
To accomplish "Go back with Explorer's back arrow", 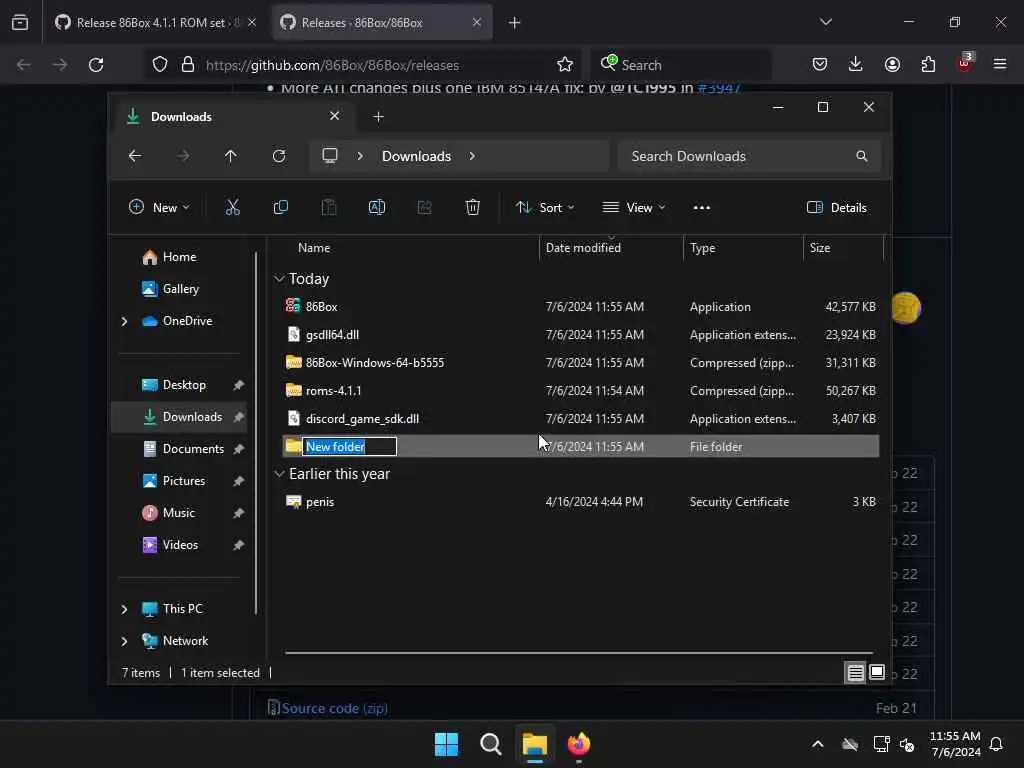I will coord(135,156).
